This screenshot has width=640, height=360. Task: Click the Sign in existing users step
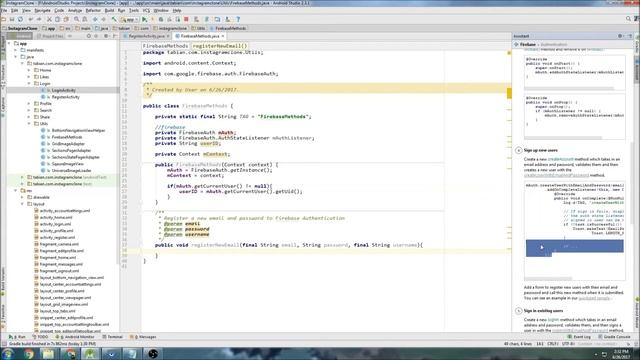tap(543, 311)
